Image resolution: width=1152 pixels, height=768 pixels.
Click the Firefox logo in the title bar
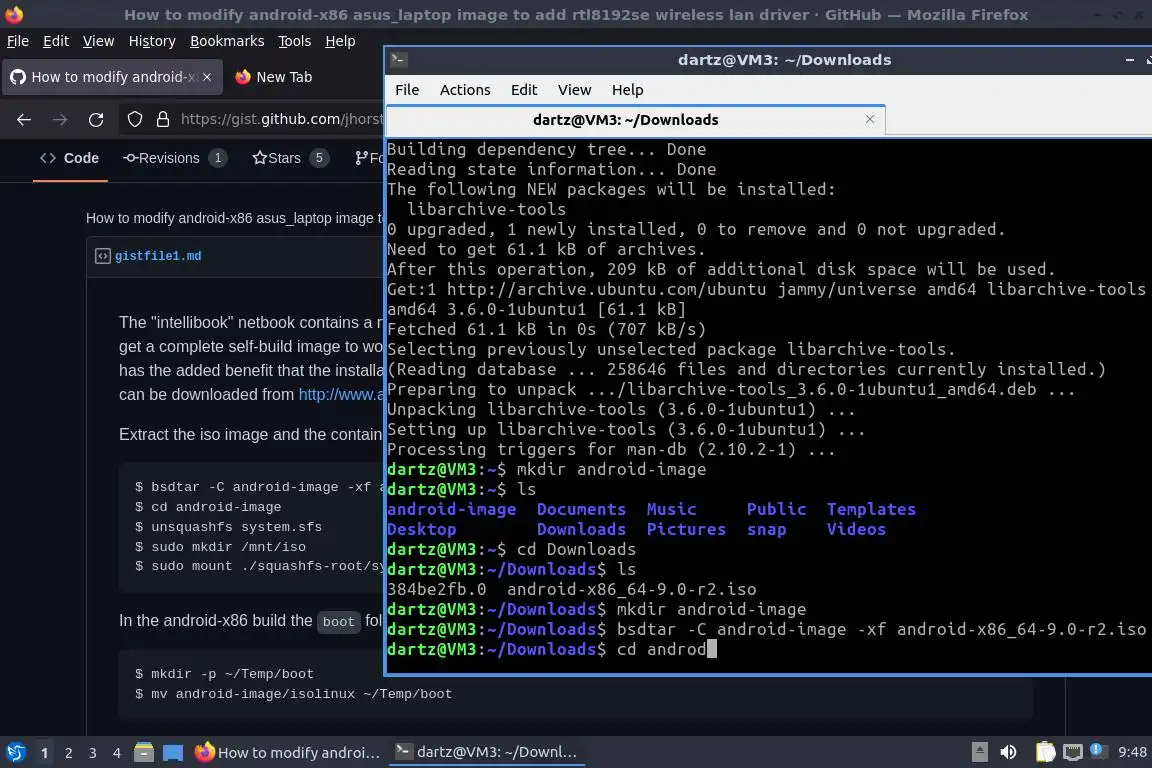[x=14, y=14]
